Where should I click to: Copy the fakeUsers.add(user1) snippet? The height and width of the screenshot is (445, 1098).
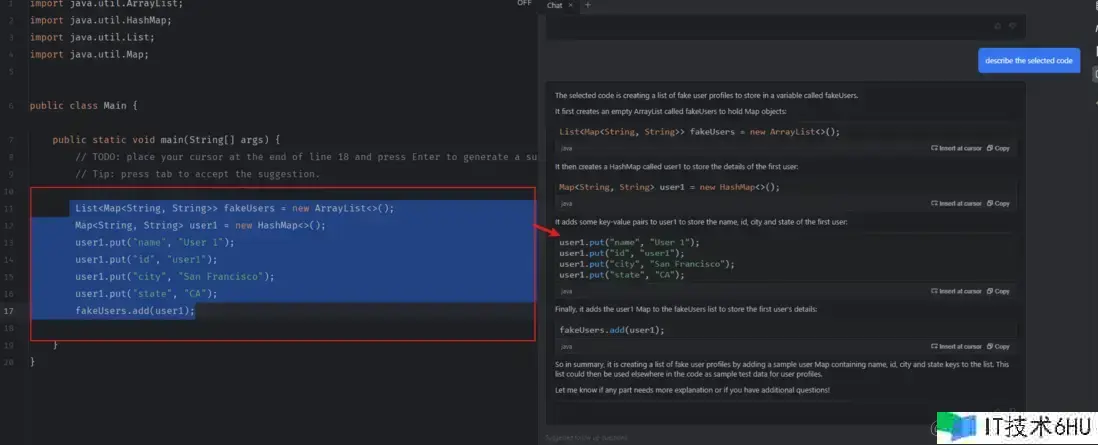click(x=998, y=346)
